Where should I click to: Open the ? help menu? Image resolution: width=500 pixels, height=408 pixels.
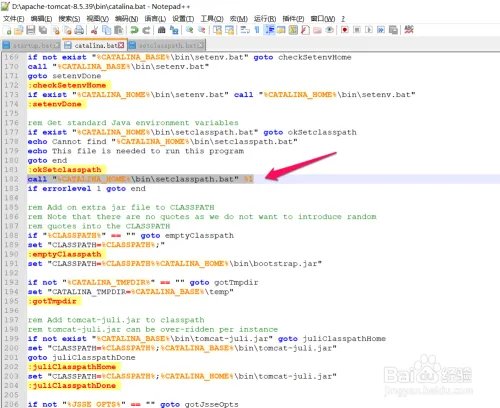[x=343, y=19]
